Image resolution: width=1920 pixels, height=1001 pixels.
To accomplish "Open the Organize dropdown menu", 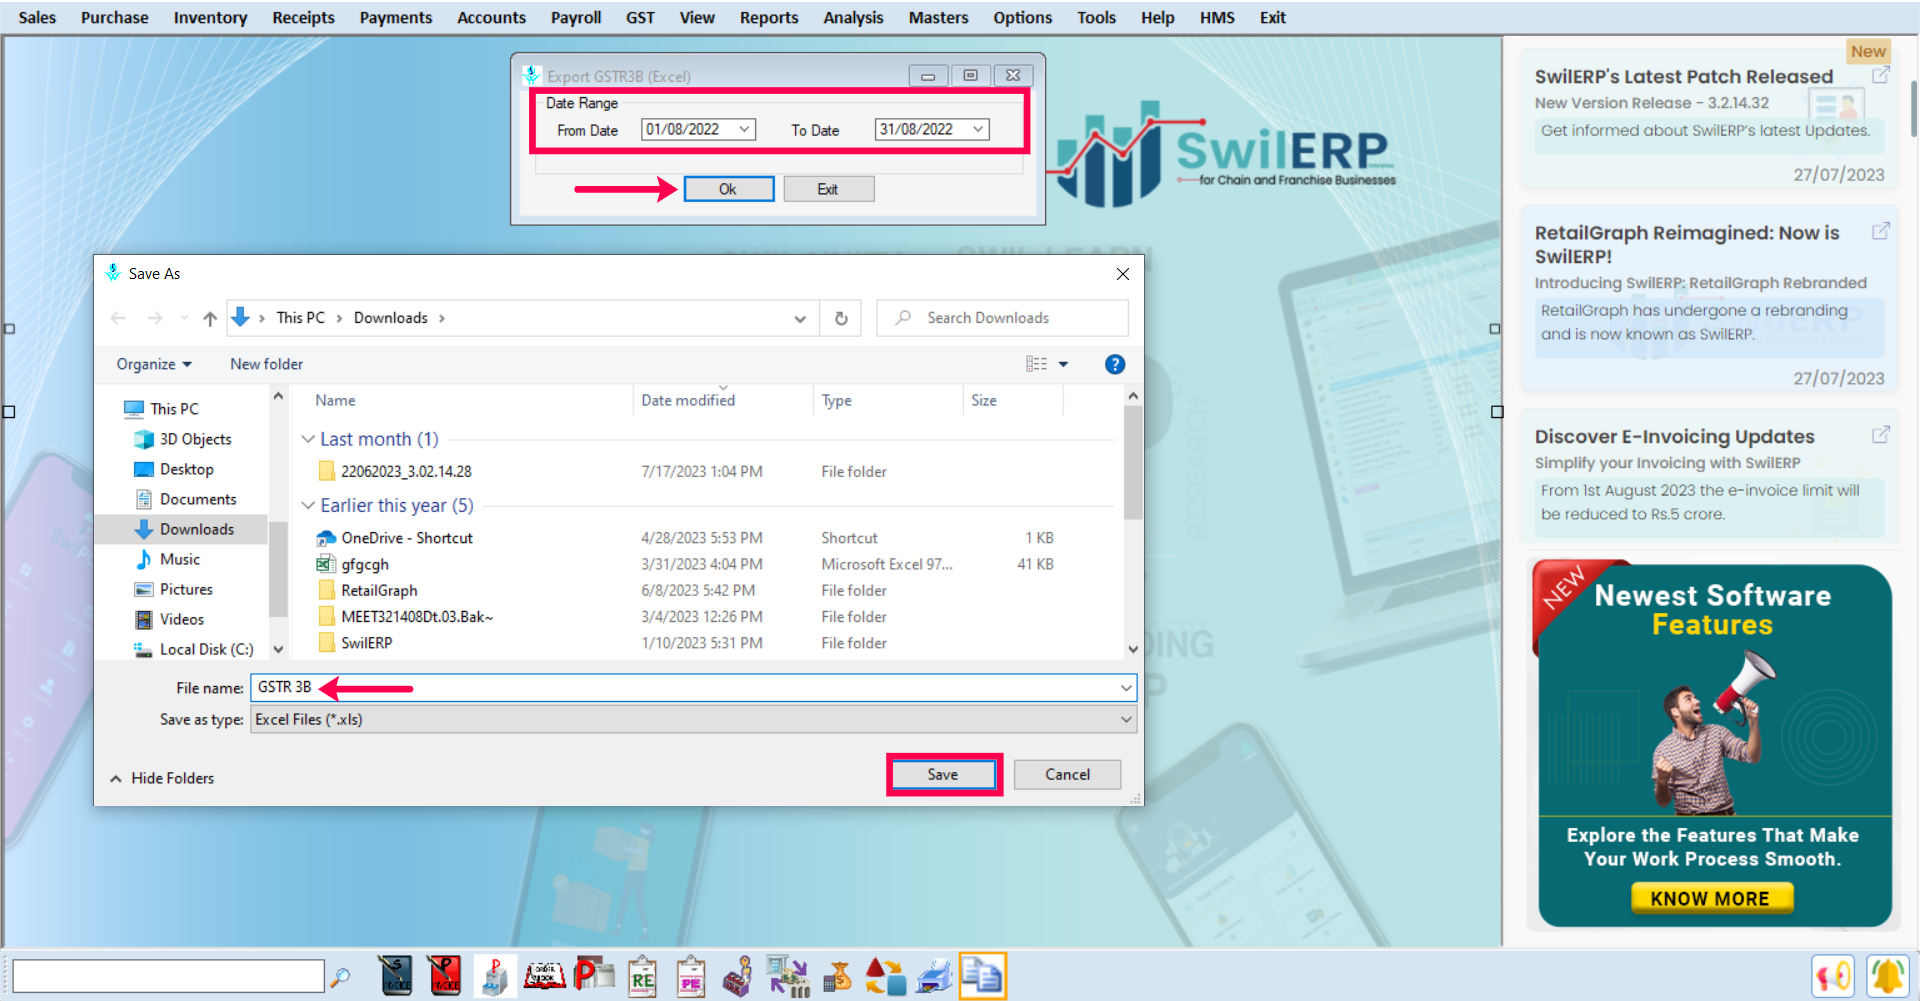I will tap(154, 364).
